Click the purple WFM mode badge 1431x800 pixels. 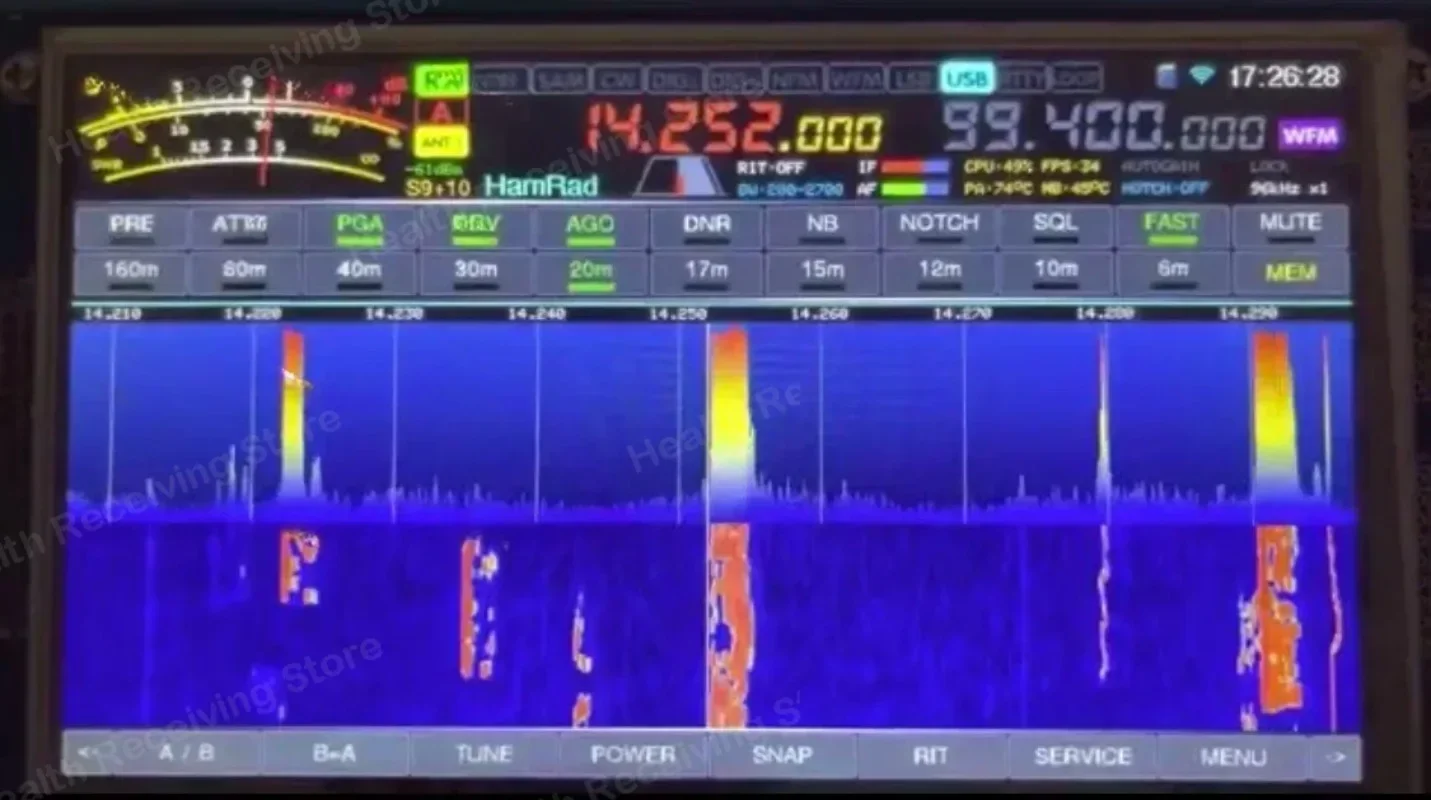(1309, 134)
